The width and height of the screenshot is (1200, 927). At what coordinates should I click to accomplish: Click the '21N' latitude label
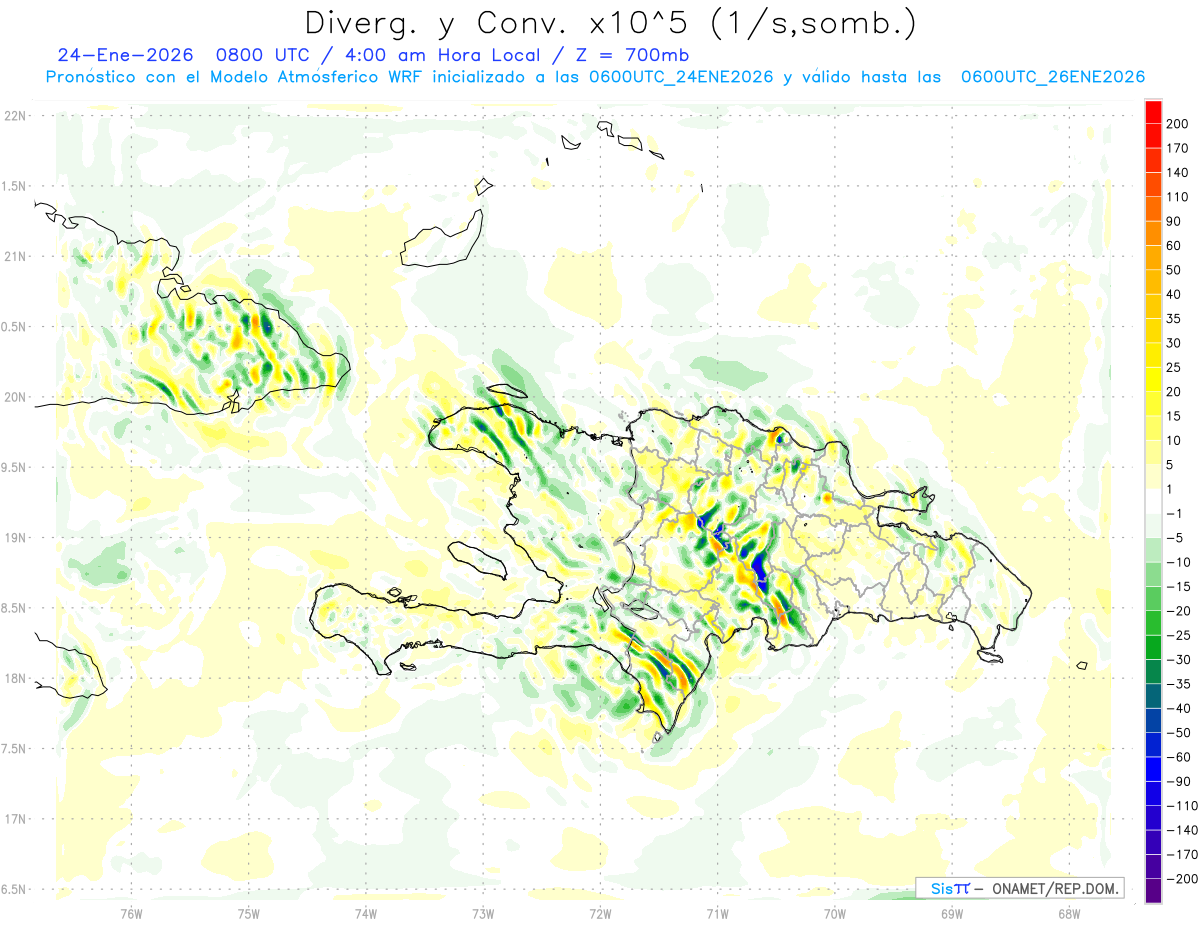(x=14, y=257)
